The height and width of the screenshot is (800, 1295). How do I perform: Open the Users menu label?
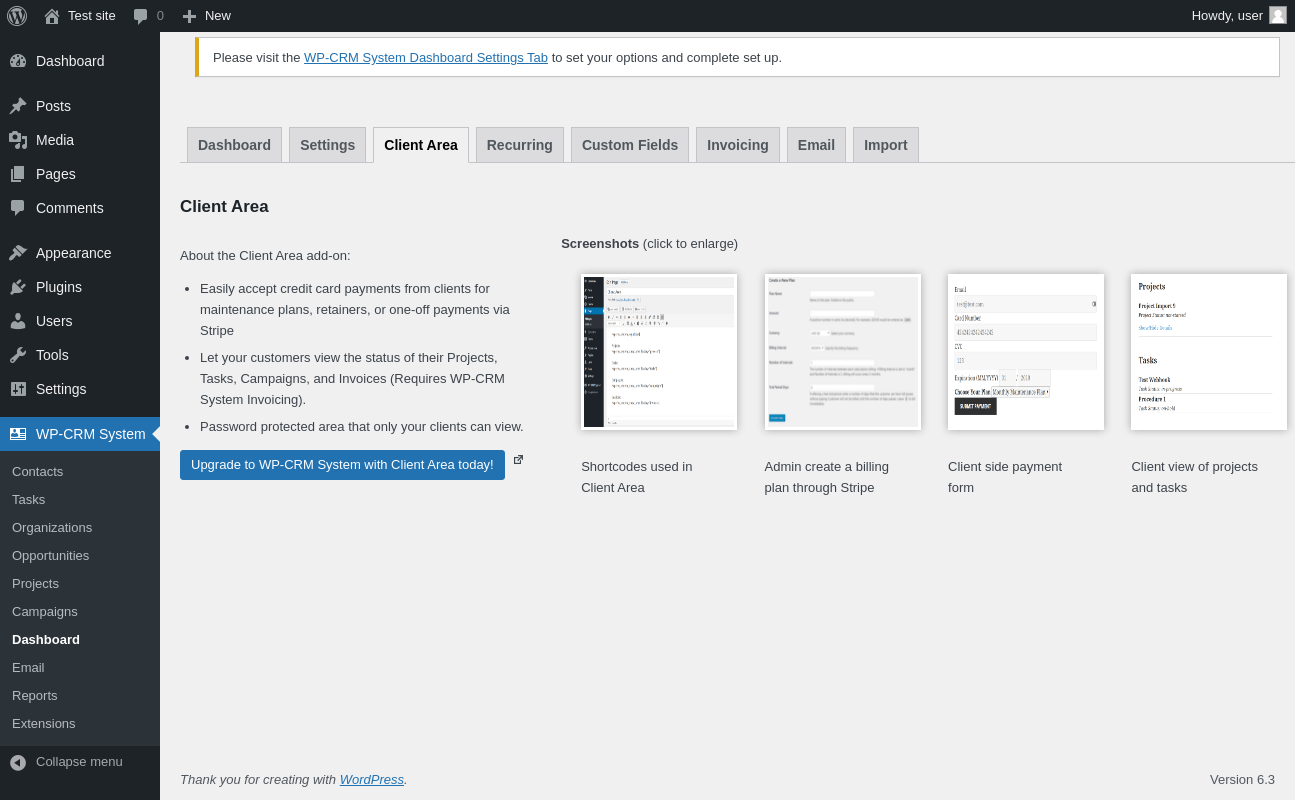point(54,321)
